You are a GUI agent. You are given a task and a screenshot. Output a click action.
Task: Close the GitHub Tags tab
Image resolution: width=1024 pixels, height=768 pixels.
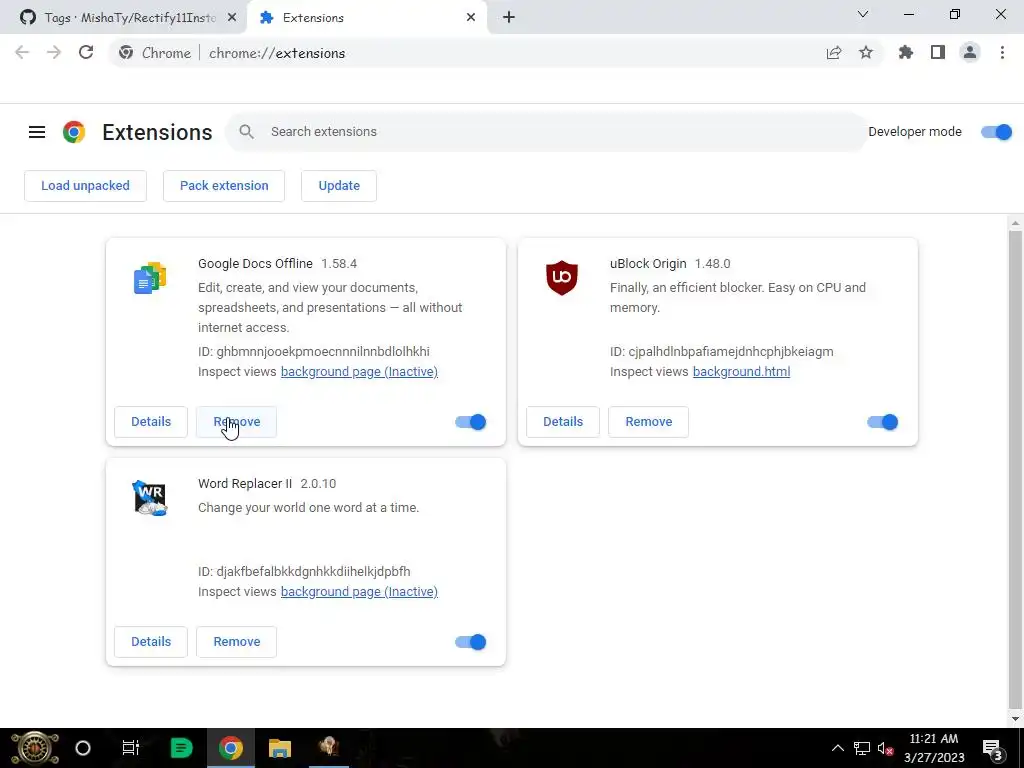[x=232, y=18]
